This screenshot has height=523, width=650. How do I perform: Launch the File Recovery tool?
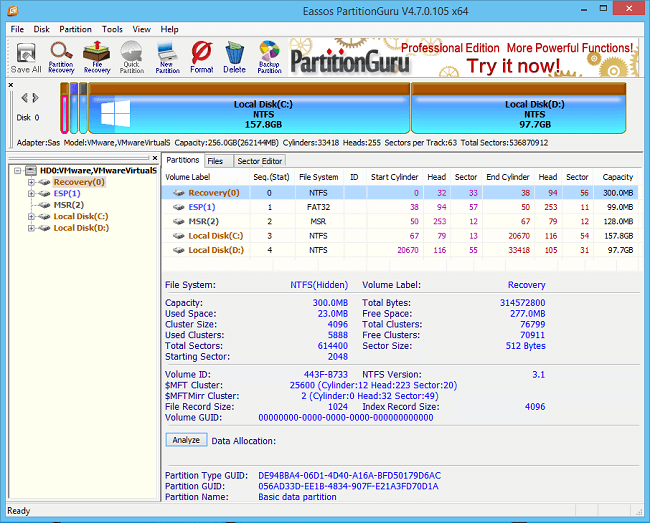[x=97, y=58]
